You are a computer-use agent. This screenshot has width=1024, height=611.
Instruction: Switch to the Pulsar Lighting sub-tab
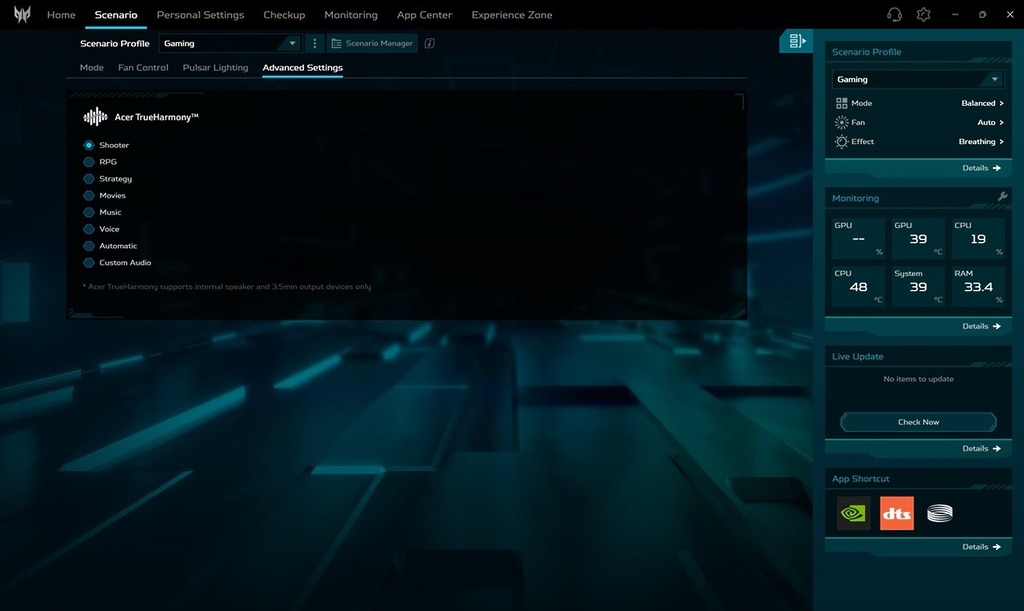(x=216, y=67)
